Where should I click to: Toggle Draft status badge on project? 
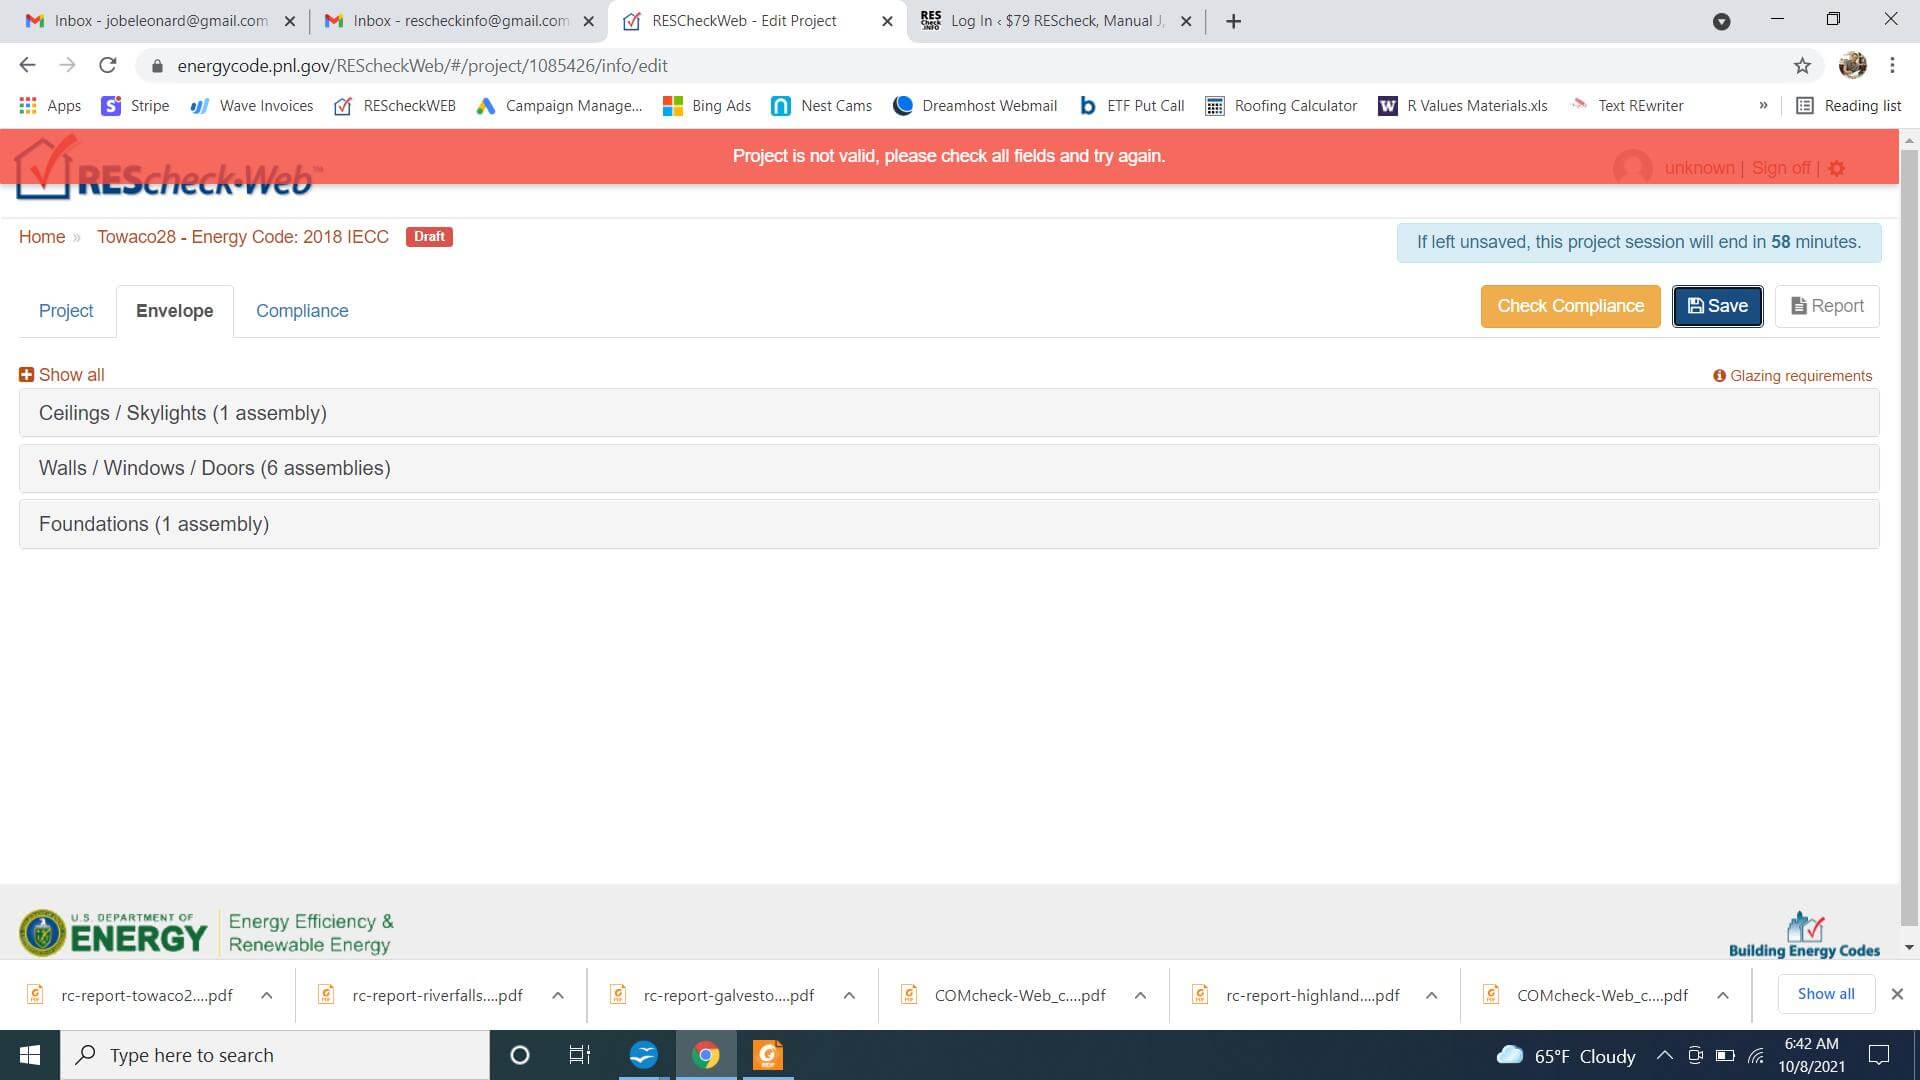(429, 237)
